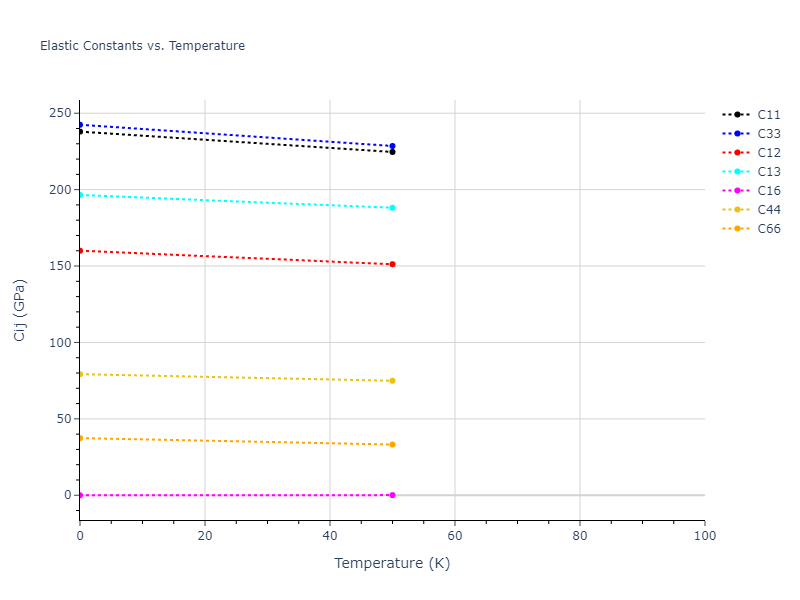Hide the C16 series legend entry
800x600 pixels.
(768, 191)
